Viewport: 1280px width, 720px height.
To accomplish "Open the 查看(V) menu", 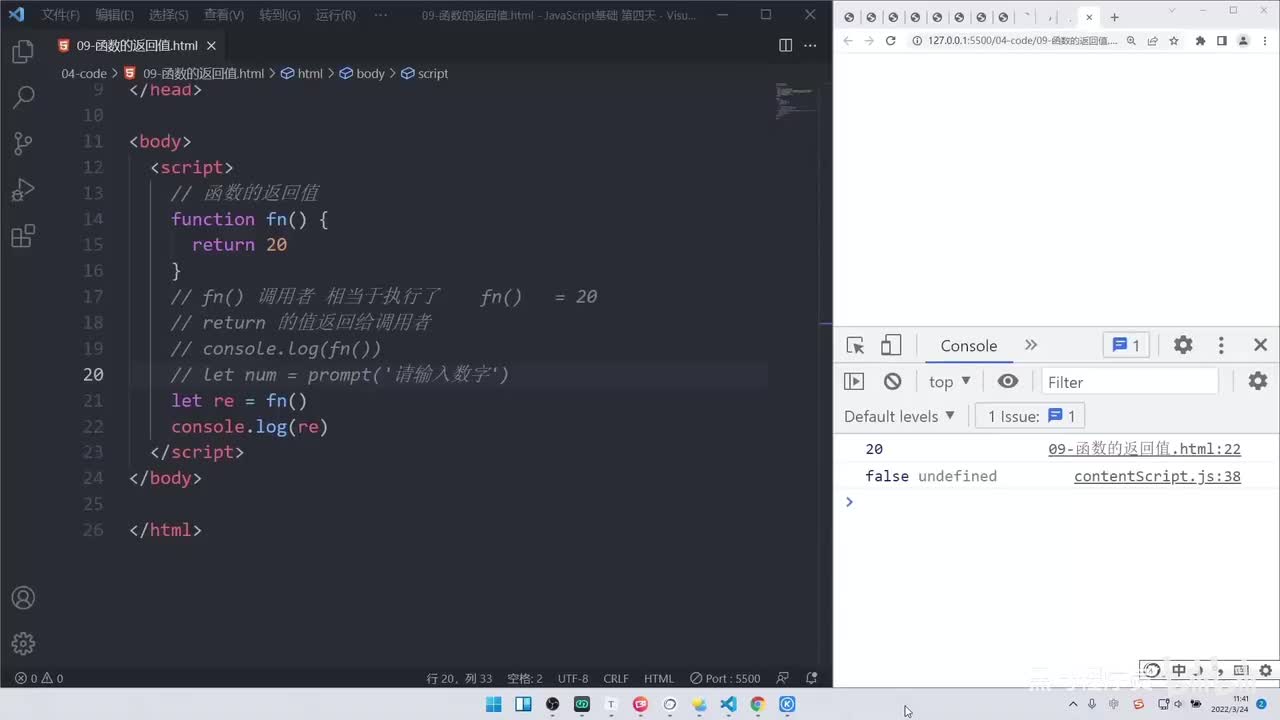I will pos(224,15).
